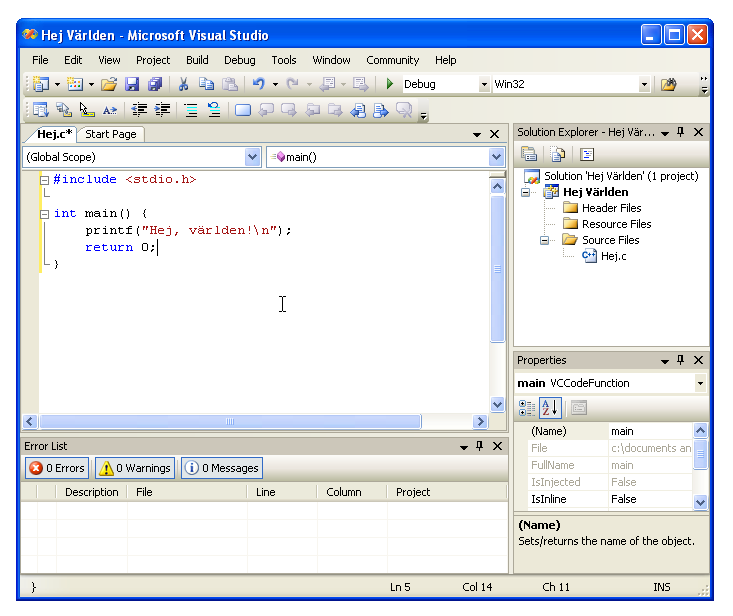Toggle the 0 Errors filter
This screenshot has width=733, height=616.
coord(57,468)
